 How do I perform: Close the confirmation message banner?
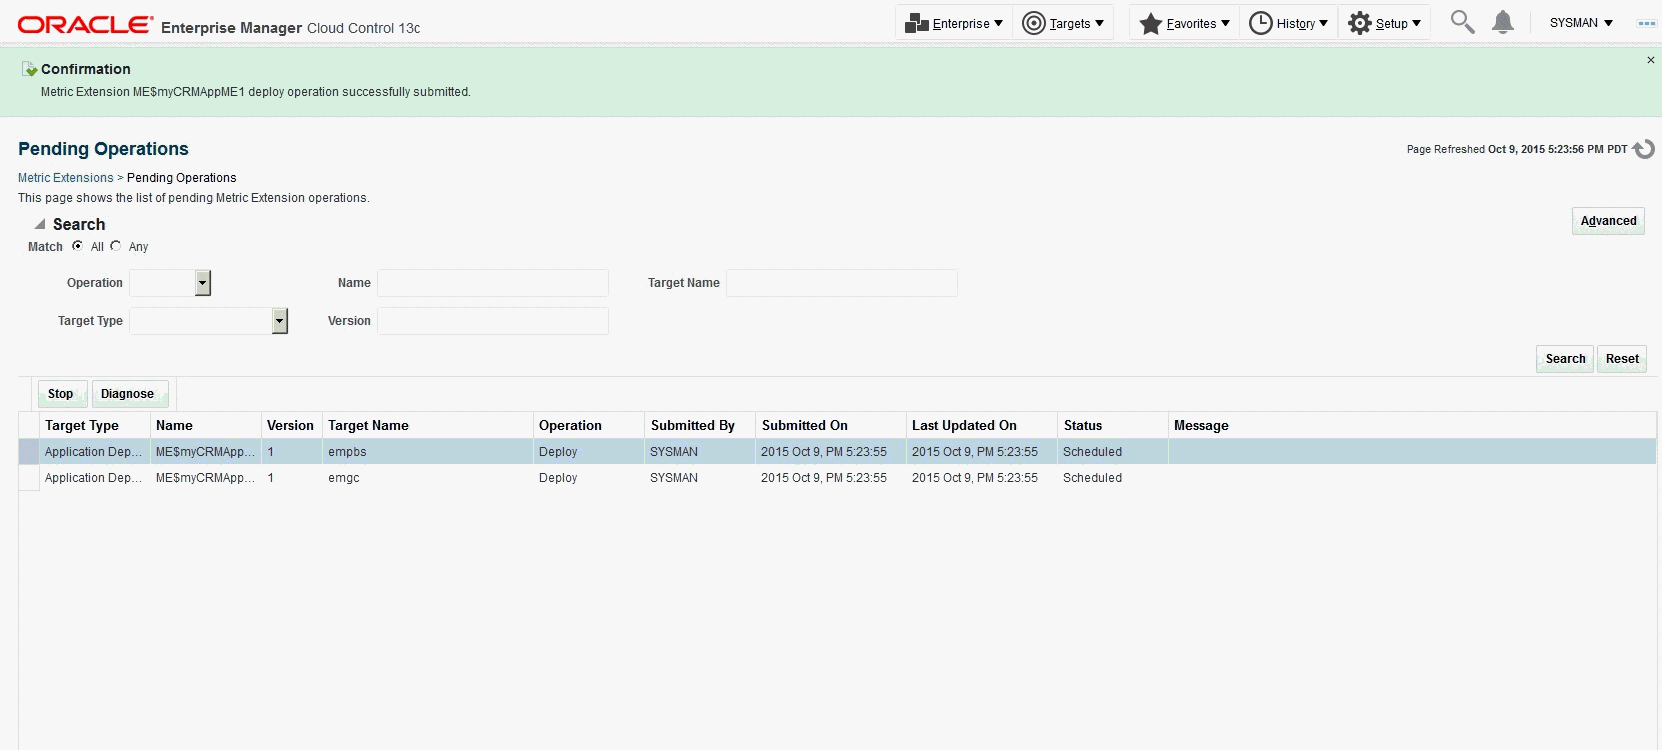pos(1650,60)
